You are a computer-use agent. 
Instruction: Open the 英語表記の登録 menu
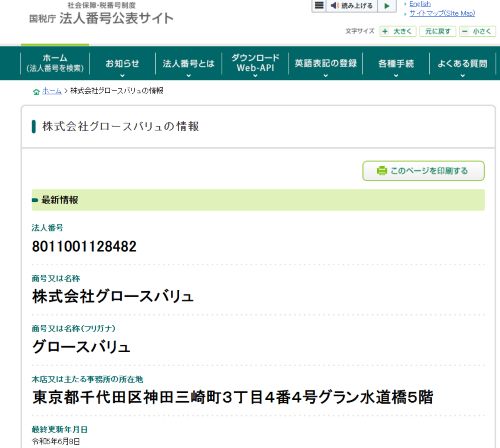point(326,63)
